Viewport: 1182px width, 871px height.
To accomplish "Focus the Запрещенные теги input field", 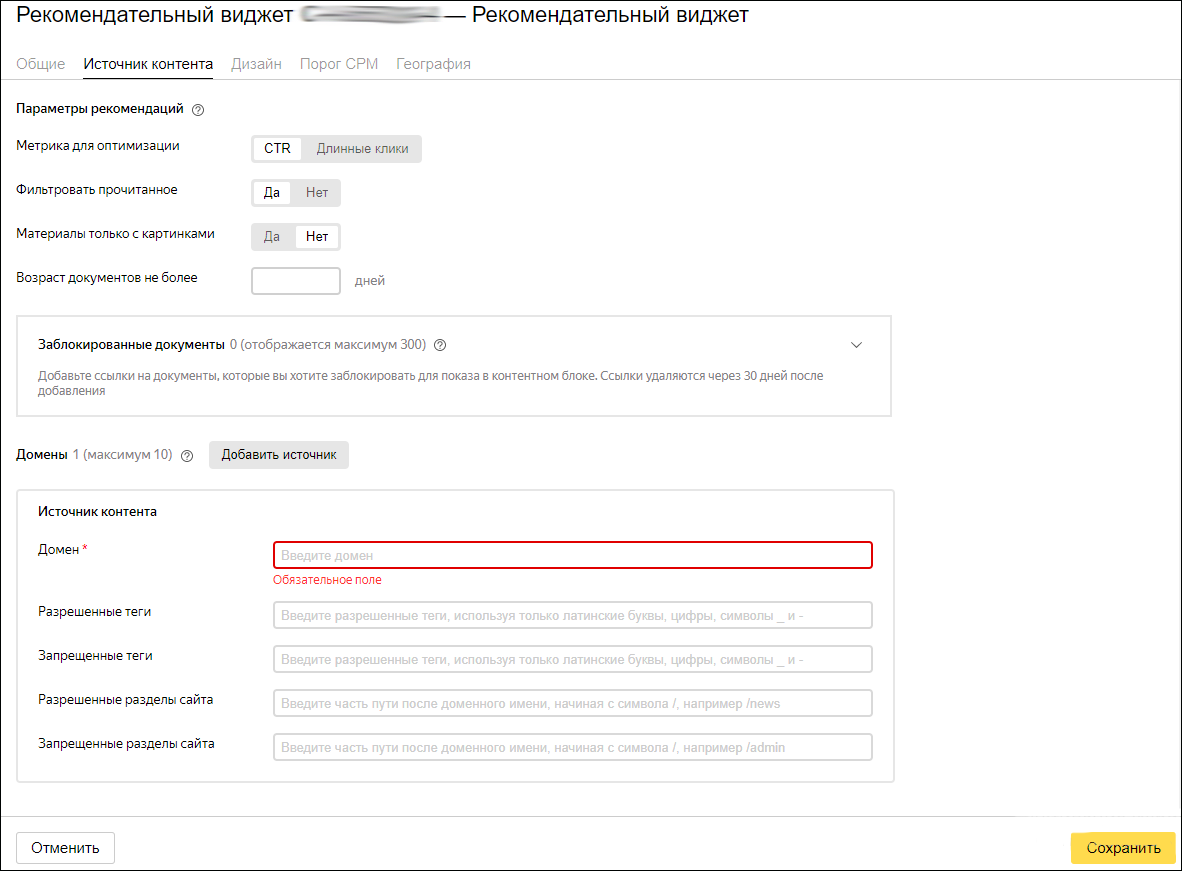I will click(573, 659).
